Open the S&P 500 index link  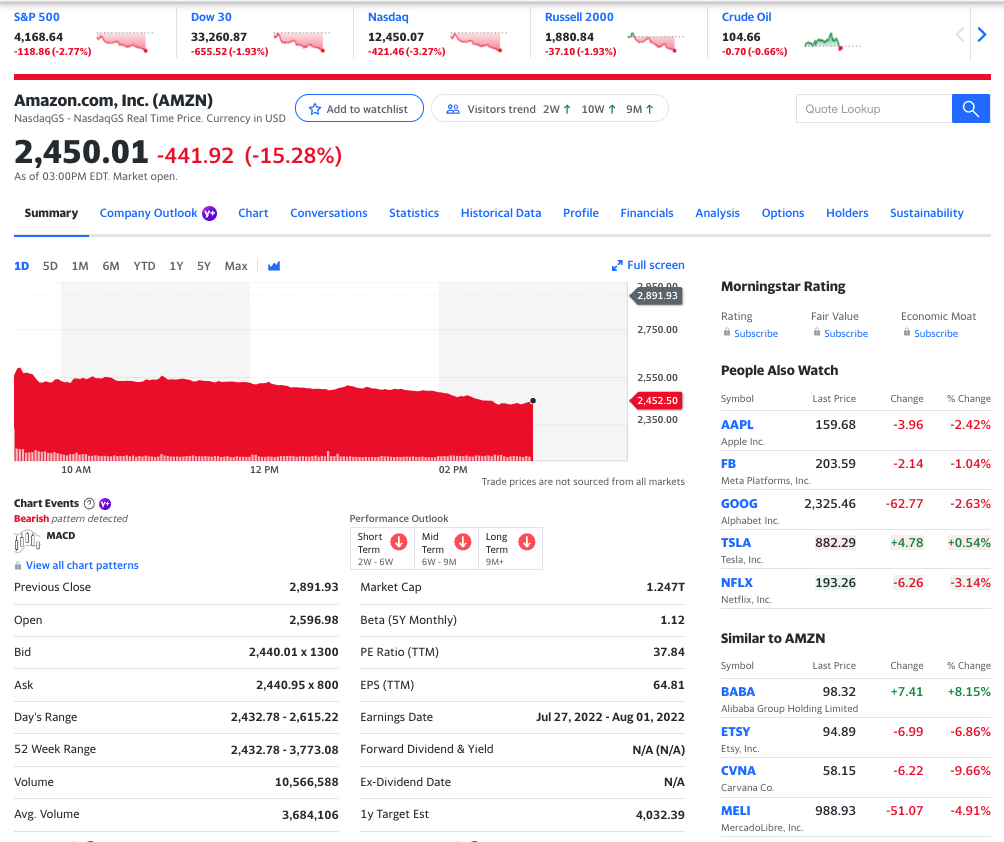pyautogui.click(x=36, y=17)
